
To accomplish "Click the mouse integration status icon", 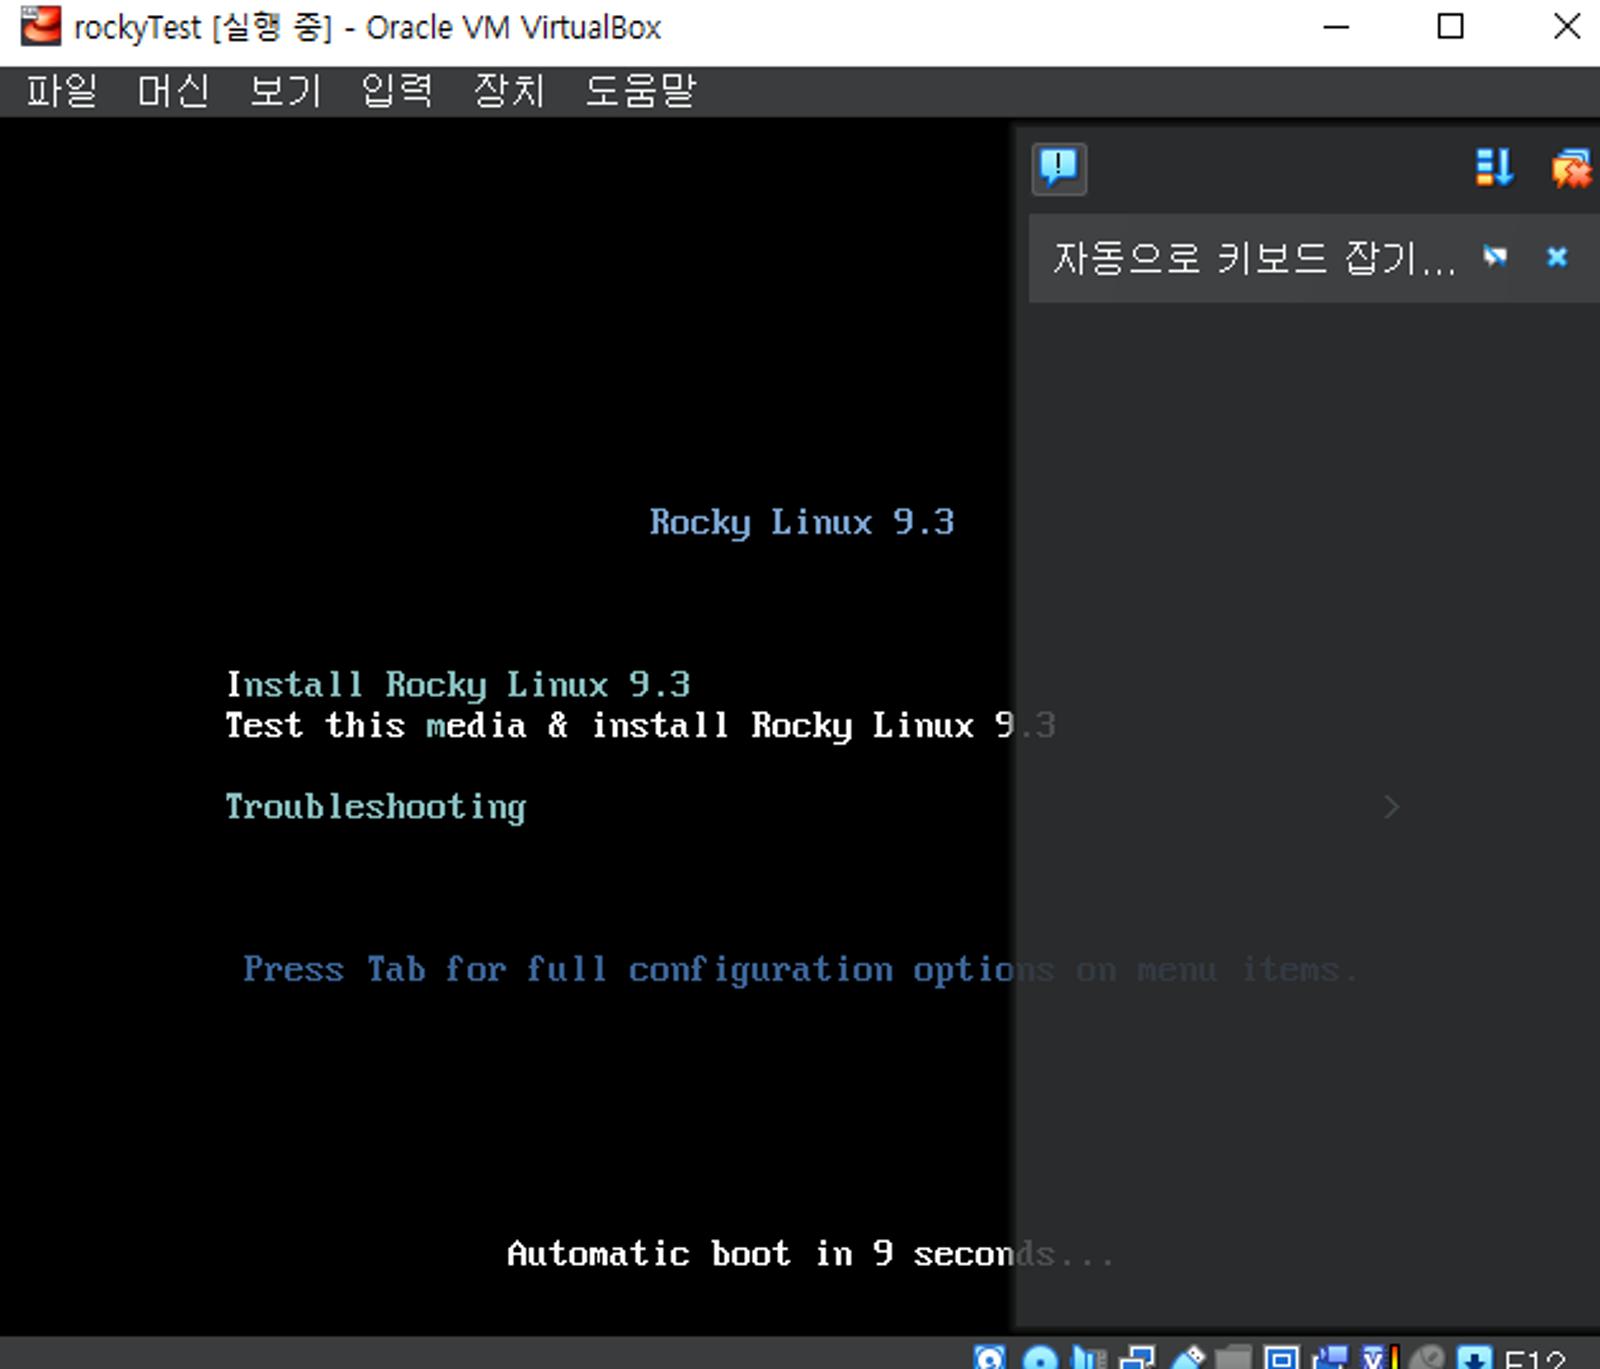I will tap(1428, 1358).
